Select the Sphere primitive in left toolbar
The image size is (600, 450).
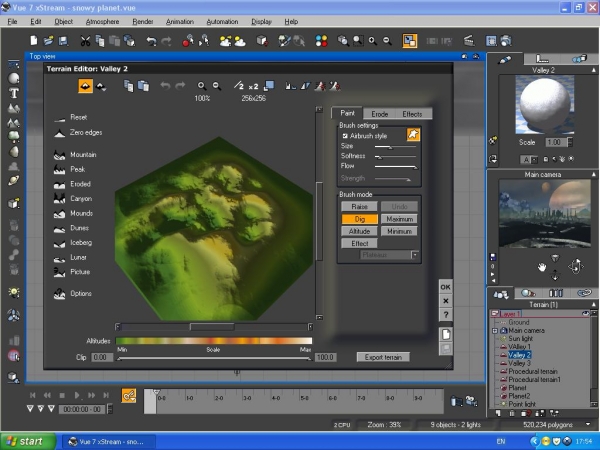click(x=14, y=78)
